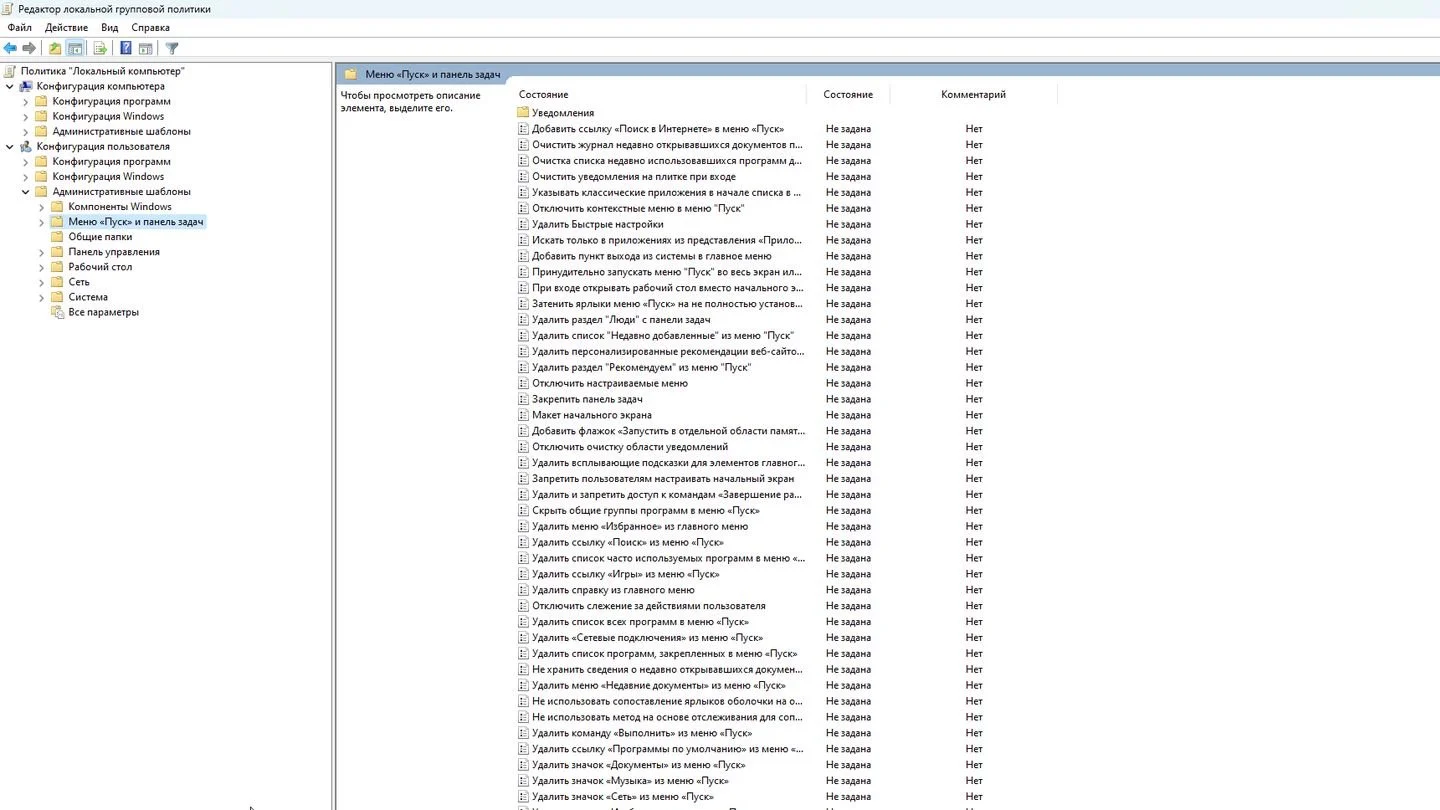1440x810 pixels.
Task: Collapse the Конфигурация пользователя node
Action: [10, 146]
